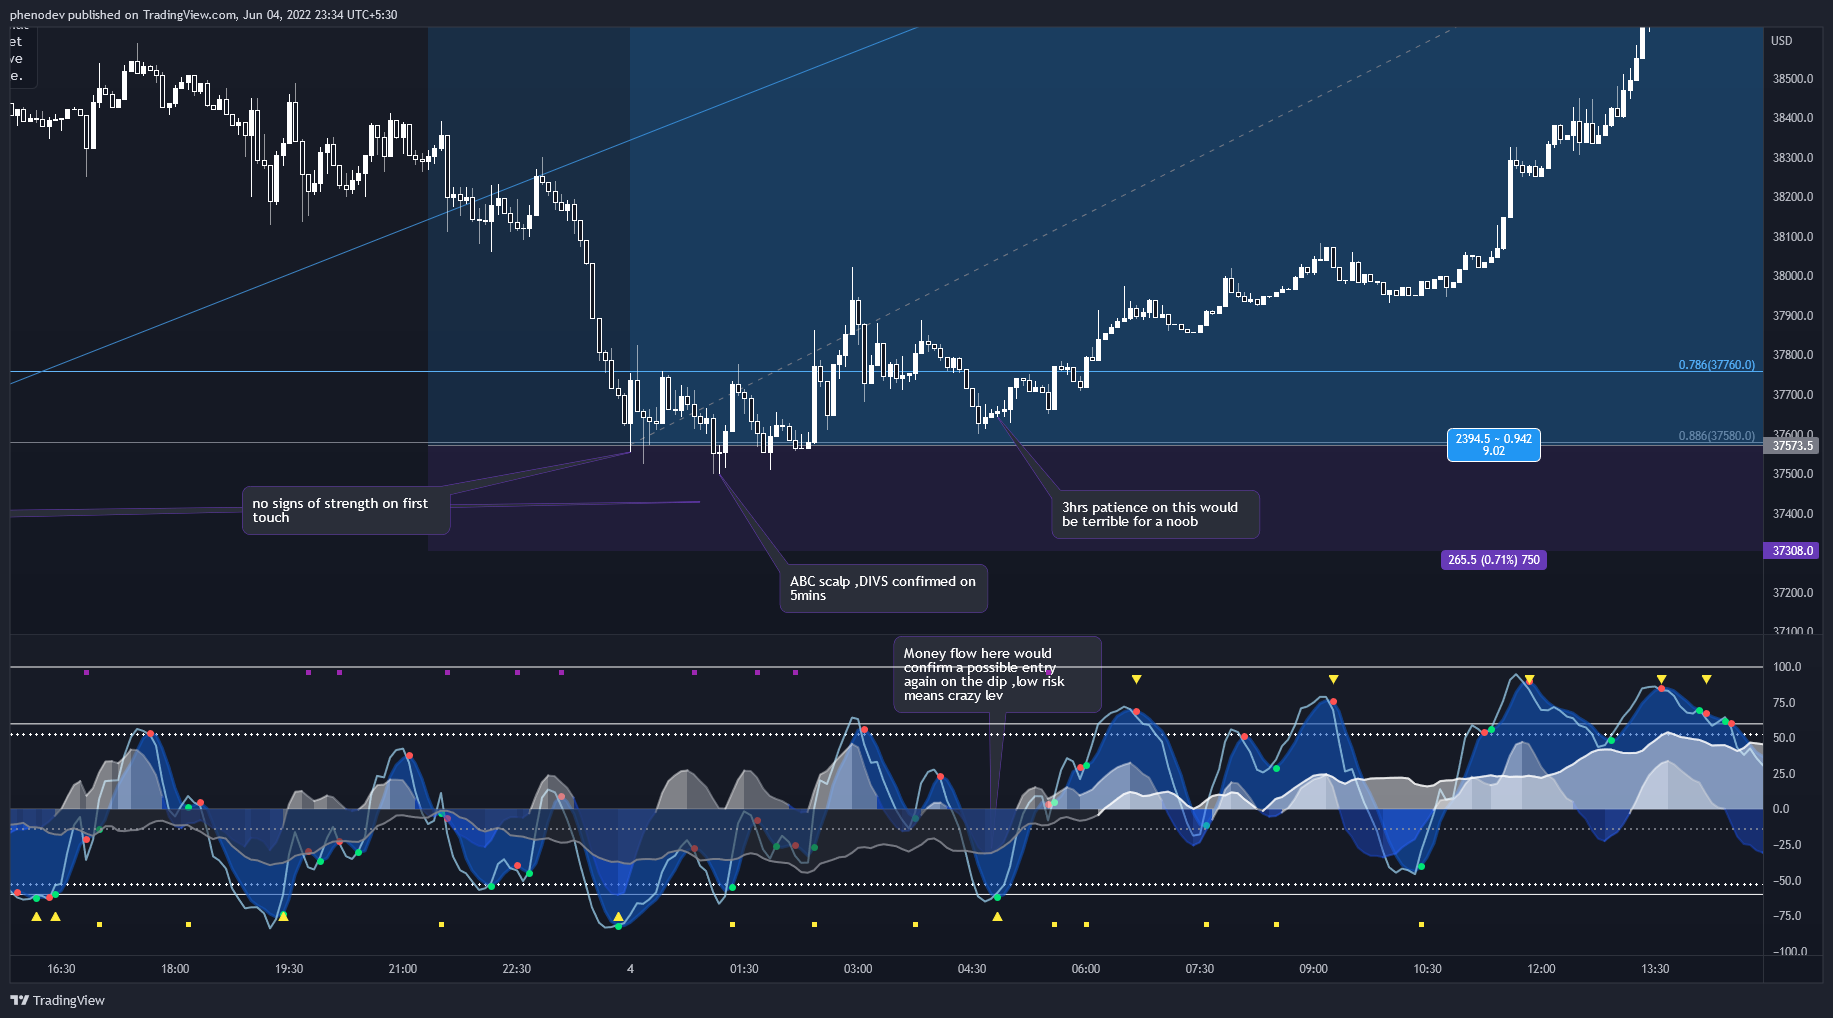
Task: Click the 09:00 time axis label
Action: (1313, 969)
